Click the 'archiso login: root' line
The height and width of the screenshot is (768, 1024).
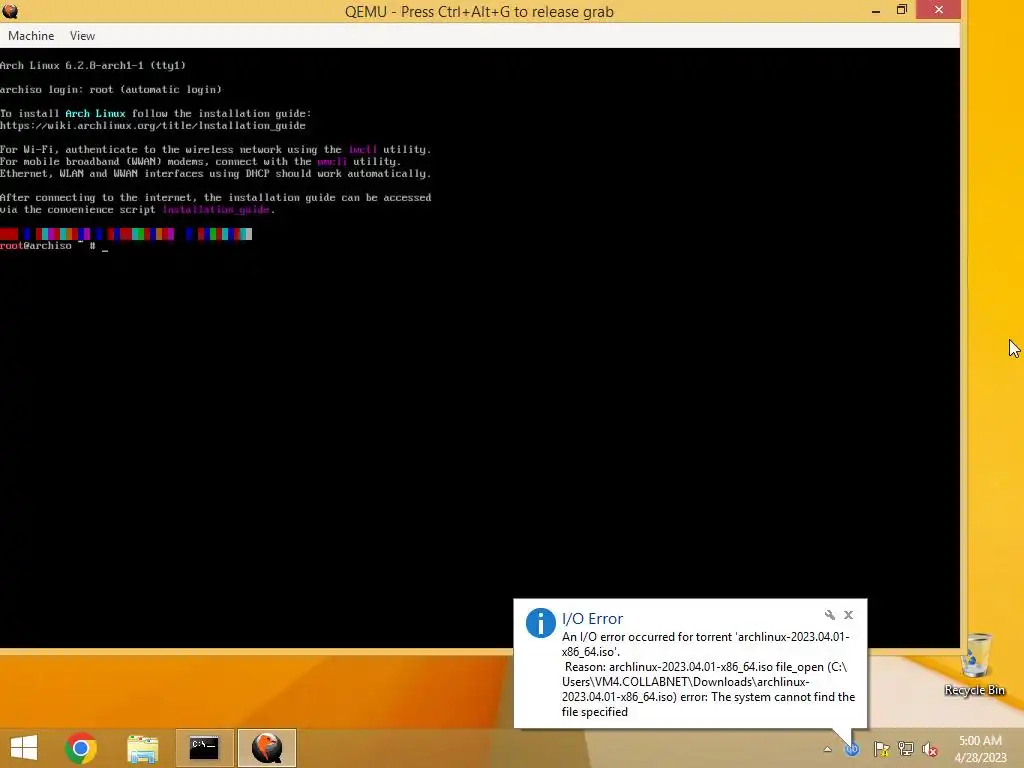[111, 89]
